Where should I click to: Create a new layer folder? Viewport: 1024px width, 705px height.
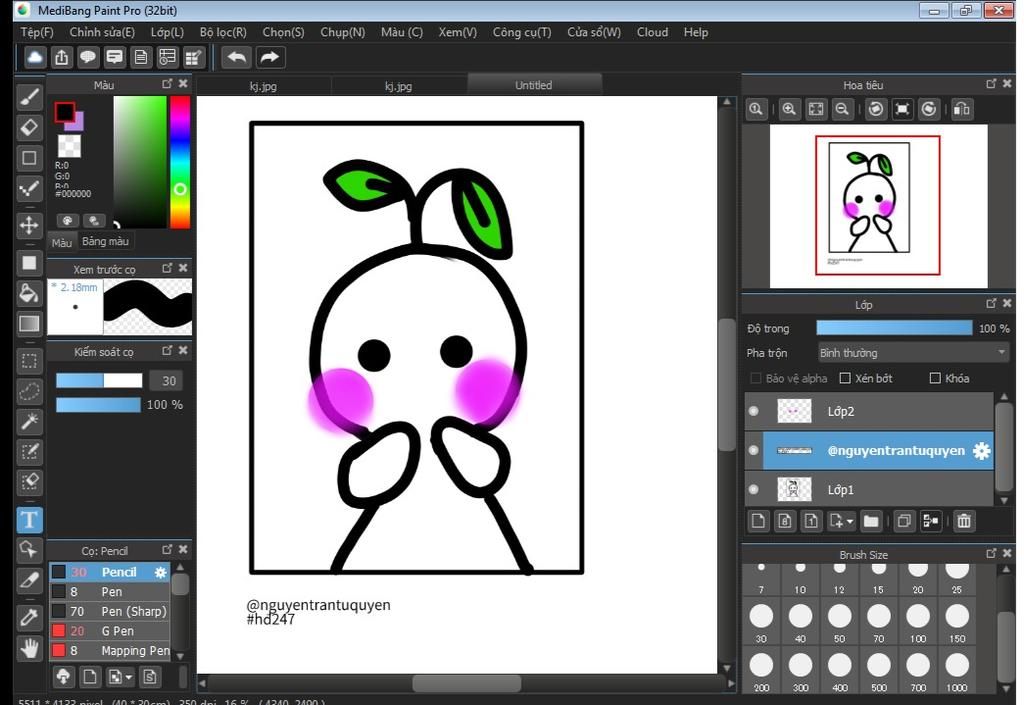coord(871,521)
